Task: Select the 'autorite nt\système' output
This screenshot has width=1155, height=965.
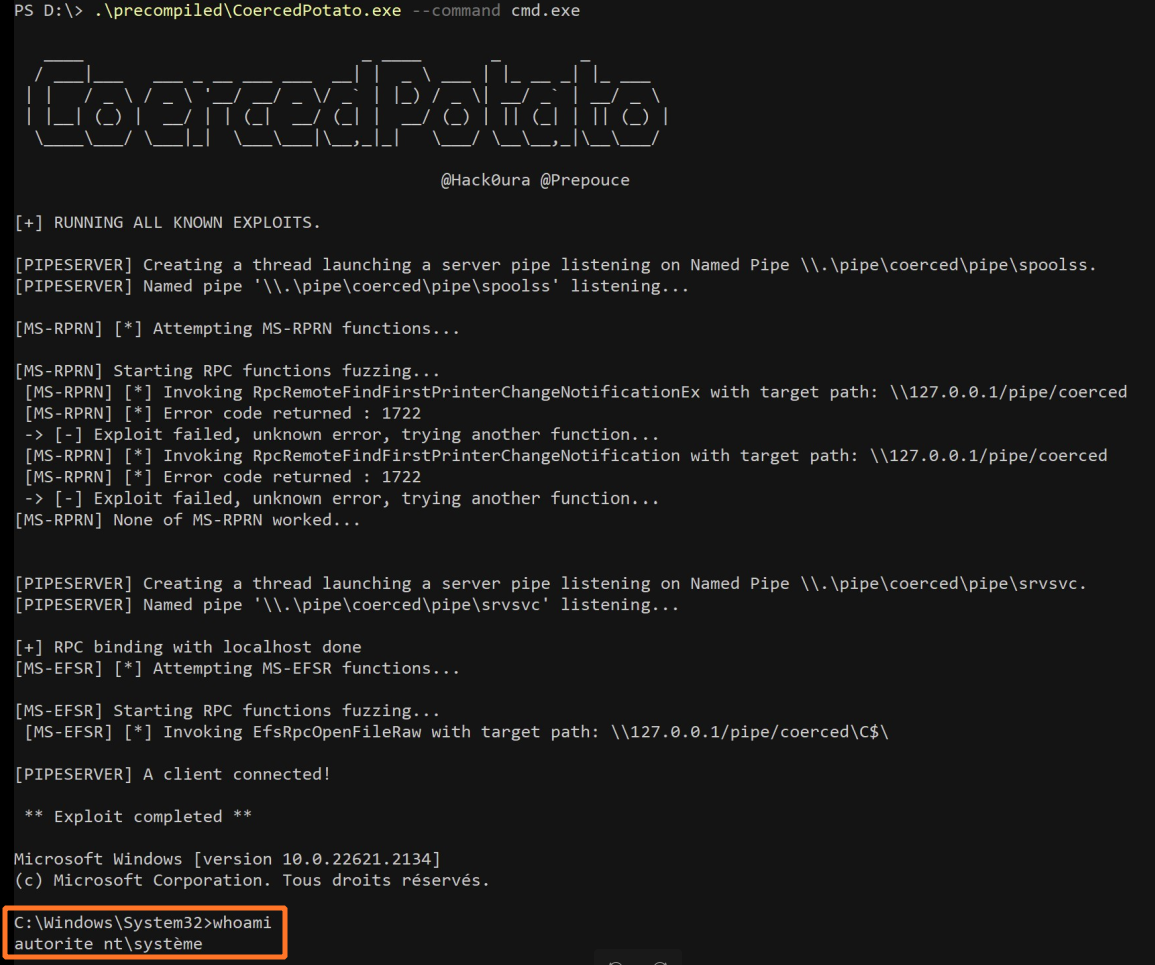Action: pos(108,944)
